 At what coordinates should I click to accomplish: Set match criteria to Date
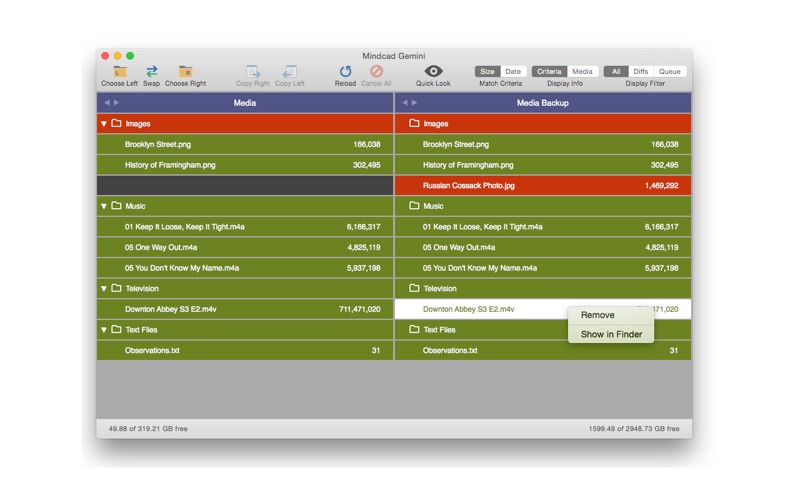(513, 71)
